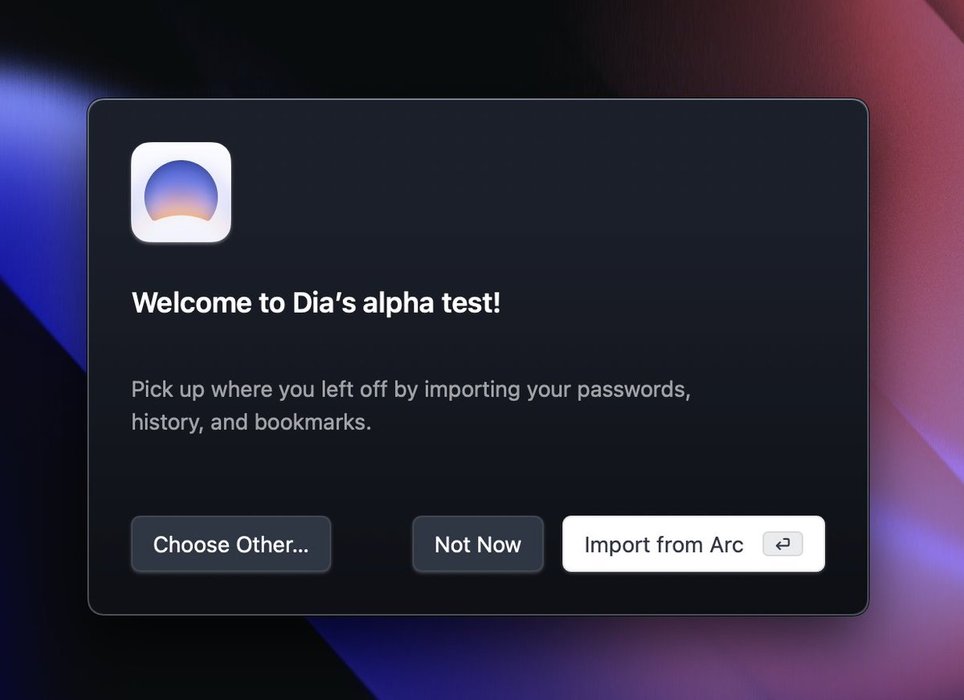964x700 pixels.
Task: Click the orange glow in the Dia logo
Action: 181,213
